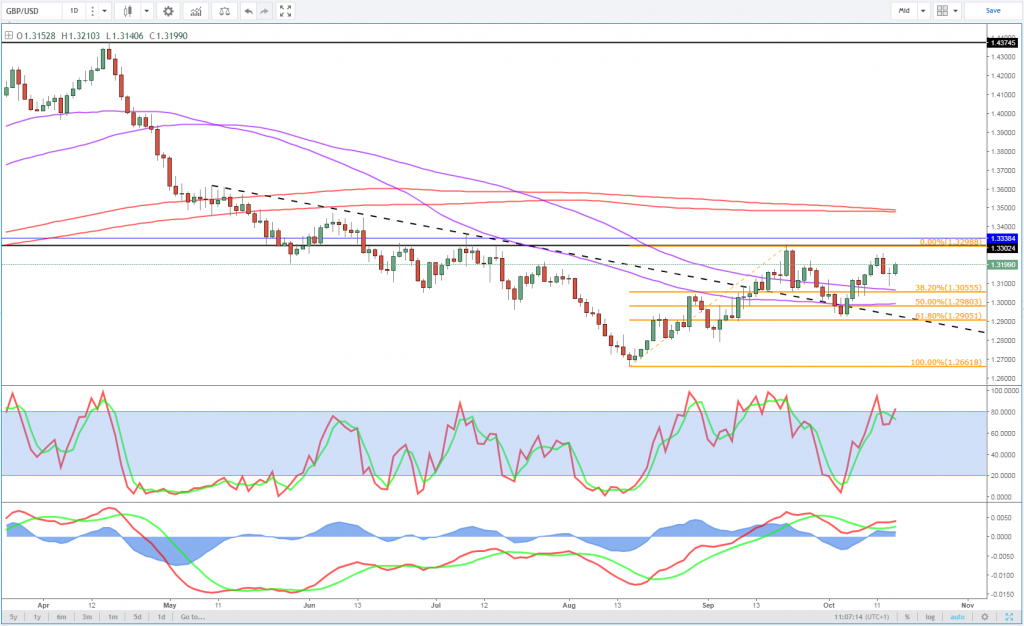Redo the last chart action
This screenshot has width=1024, height=626.
264,11
